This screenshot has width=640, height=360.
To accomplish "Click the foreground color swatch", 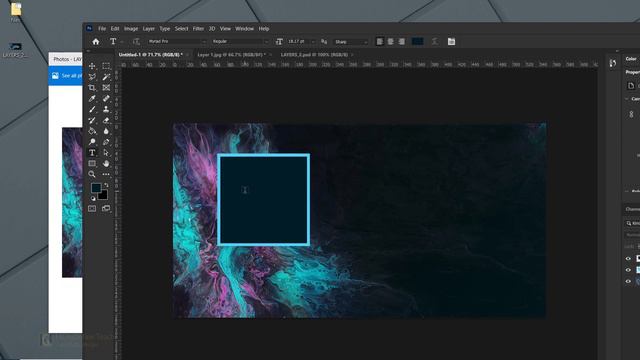I will coord(96,188).
